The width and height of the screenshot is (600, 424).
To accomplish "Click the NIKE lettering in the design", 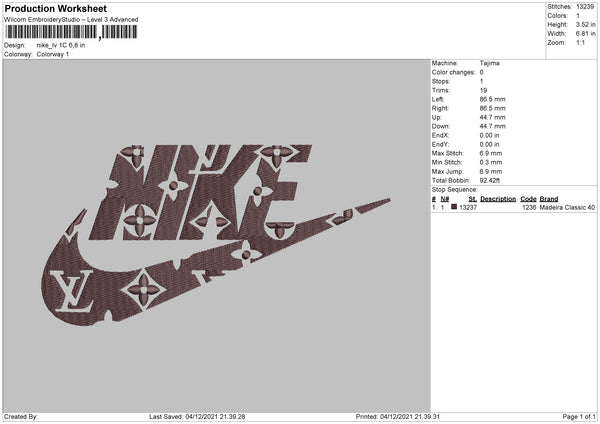I will point(202,192).
